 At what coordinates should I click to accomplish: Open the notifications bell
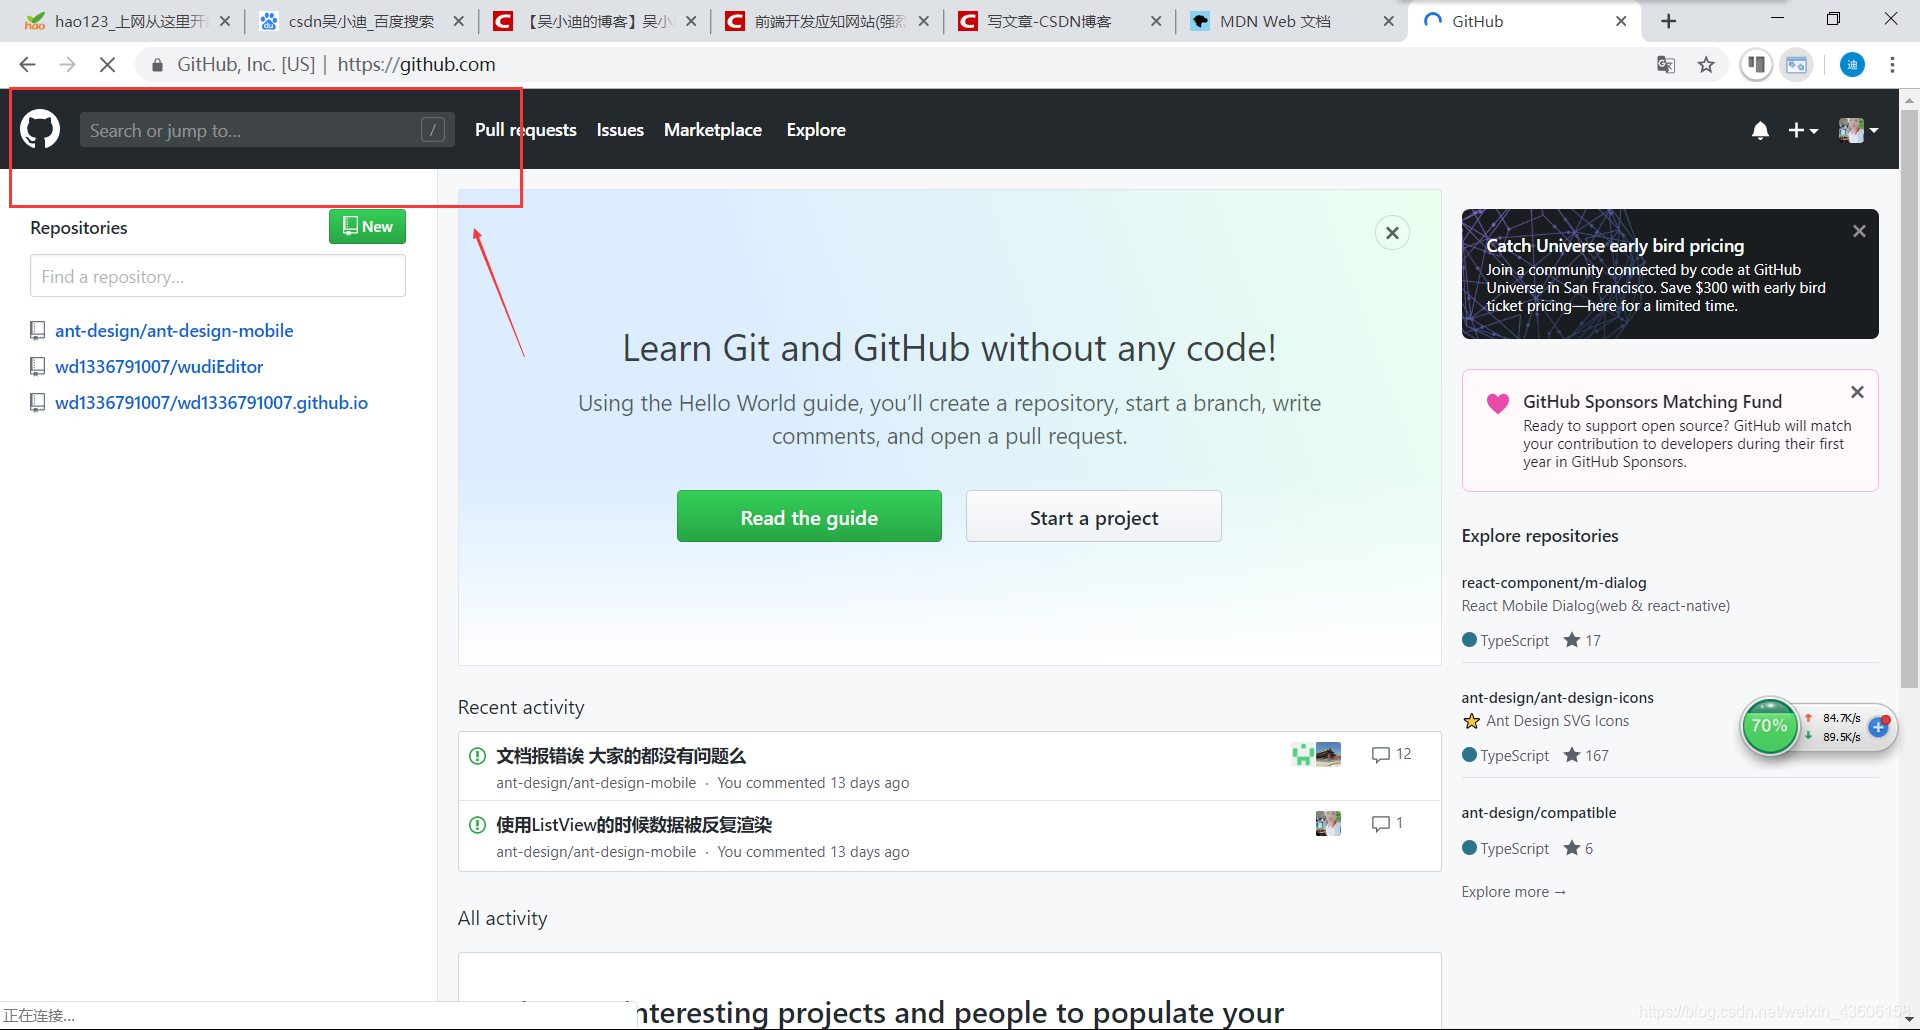1760,130
